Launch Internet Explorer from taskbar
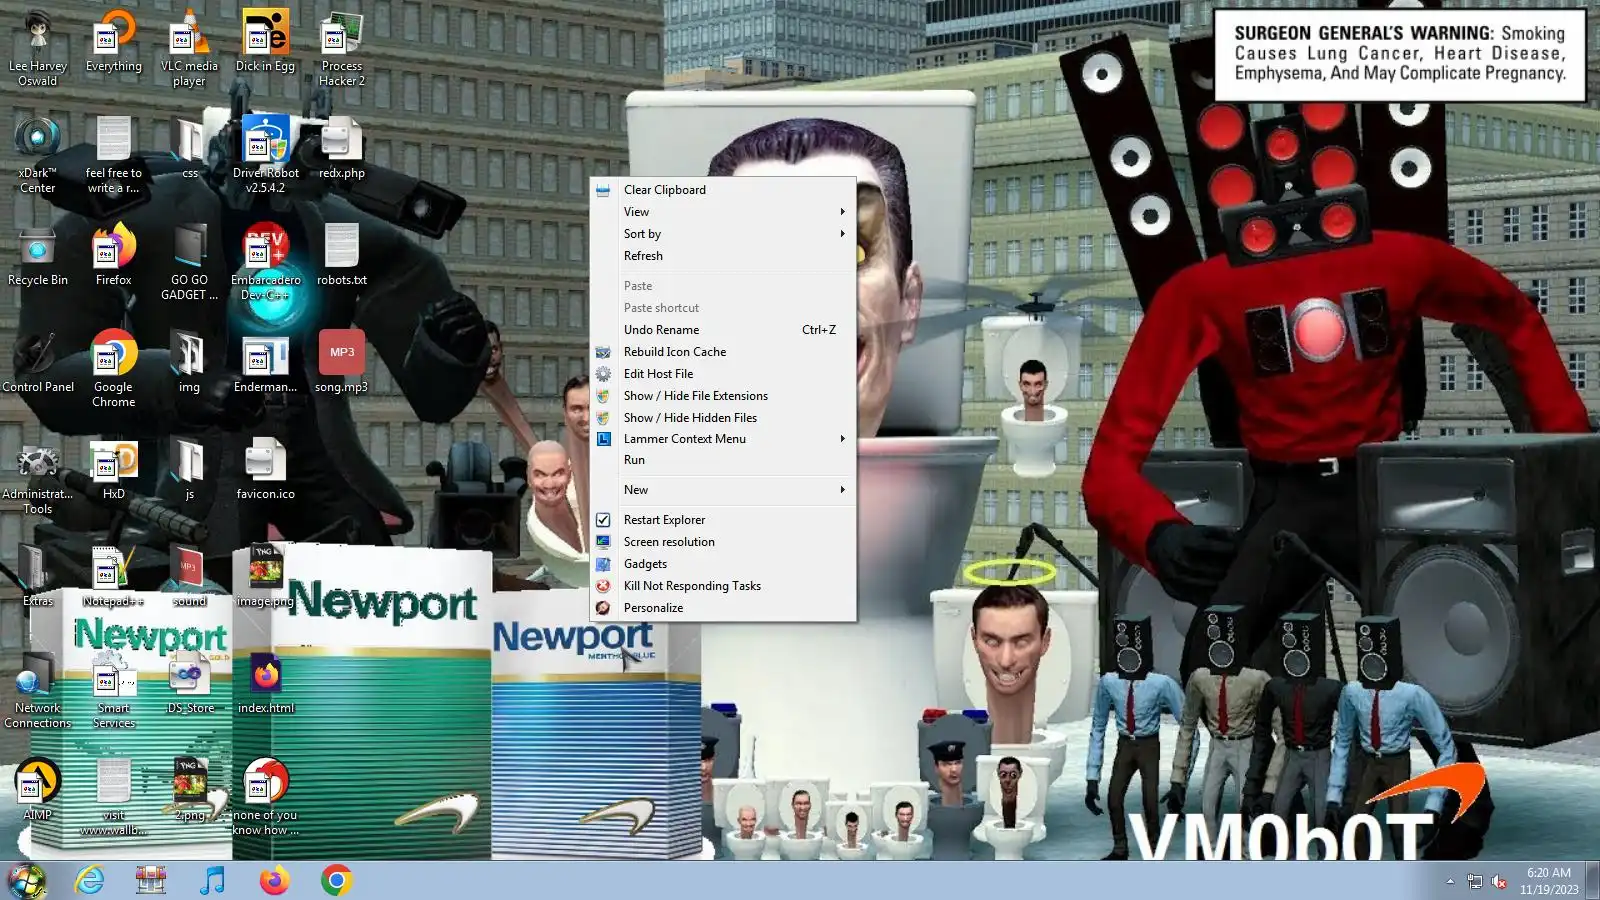 pos(90,880)
